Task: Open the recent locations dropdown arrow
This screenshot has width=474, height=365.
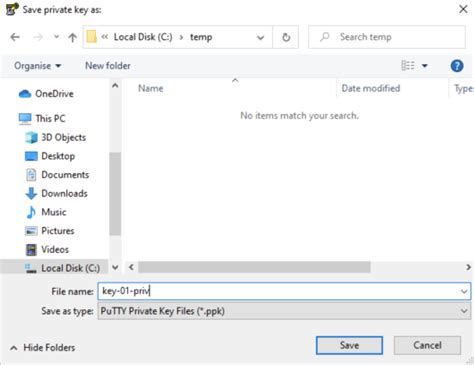Action: pyautogui.click(x=57, y=37)
